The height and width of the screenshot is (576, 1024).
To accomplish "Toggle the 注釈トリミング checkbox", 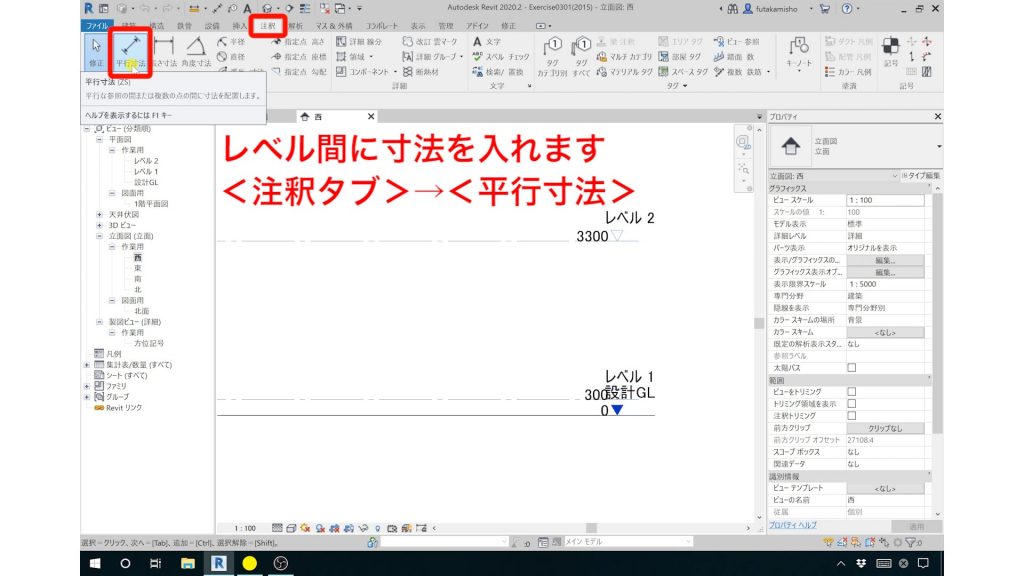I will pyautogui.click(x=851, y=413).
